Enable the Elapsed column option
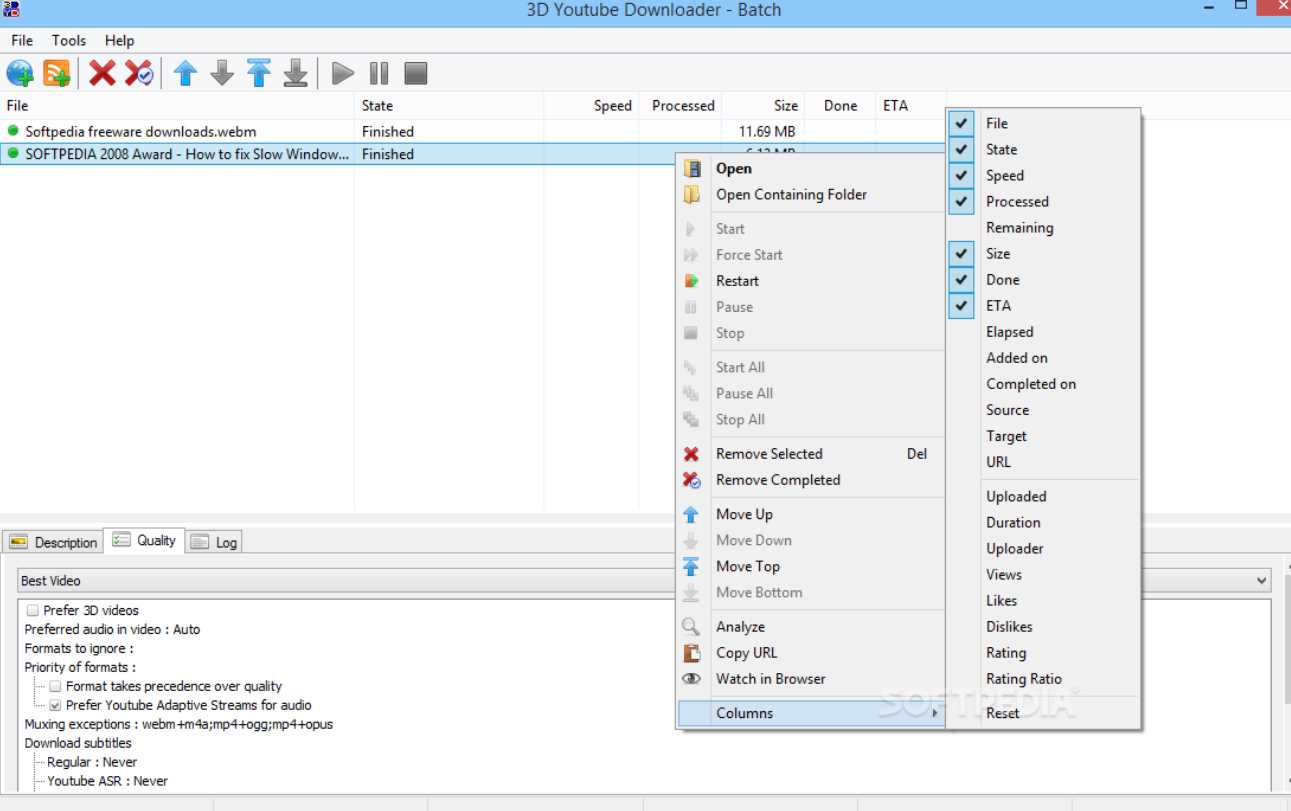Viewport: 1291px width, 811px height. pyautogui.click(x=1009, y=331)
